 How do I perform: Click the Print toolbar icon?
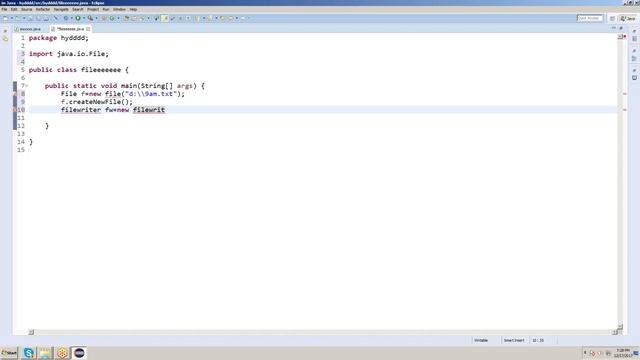point(46,18)
